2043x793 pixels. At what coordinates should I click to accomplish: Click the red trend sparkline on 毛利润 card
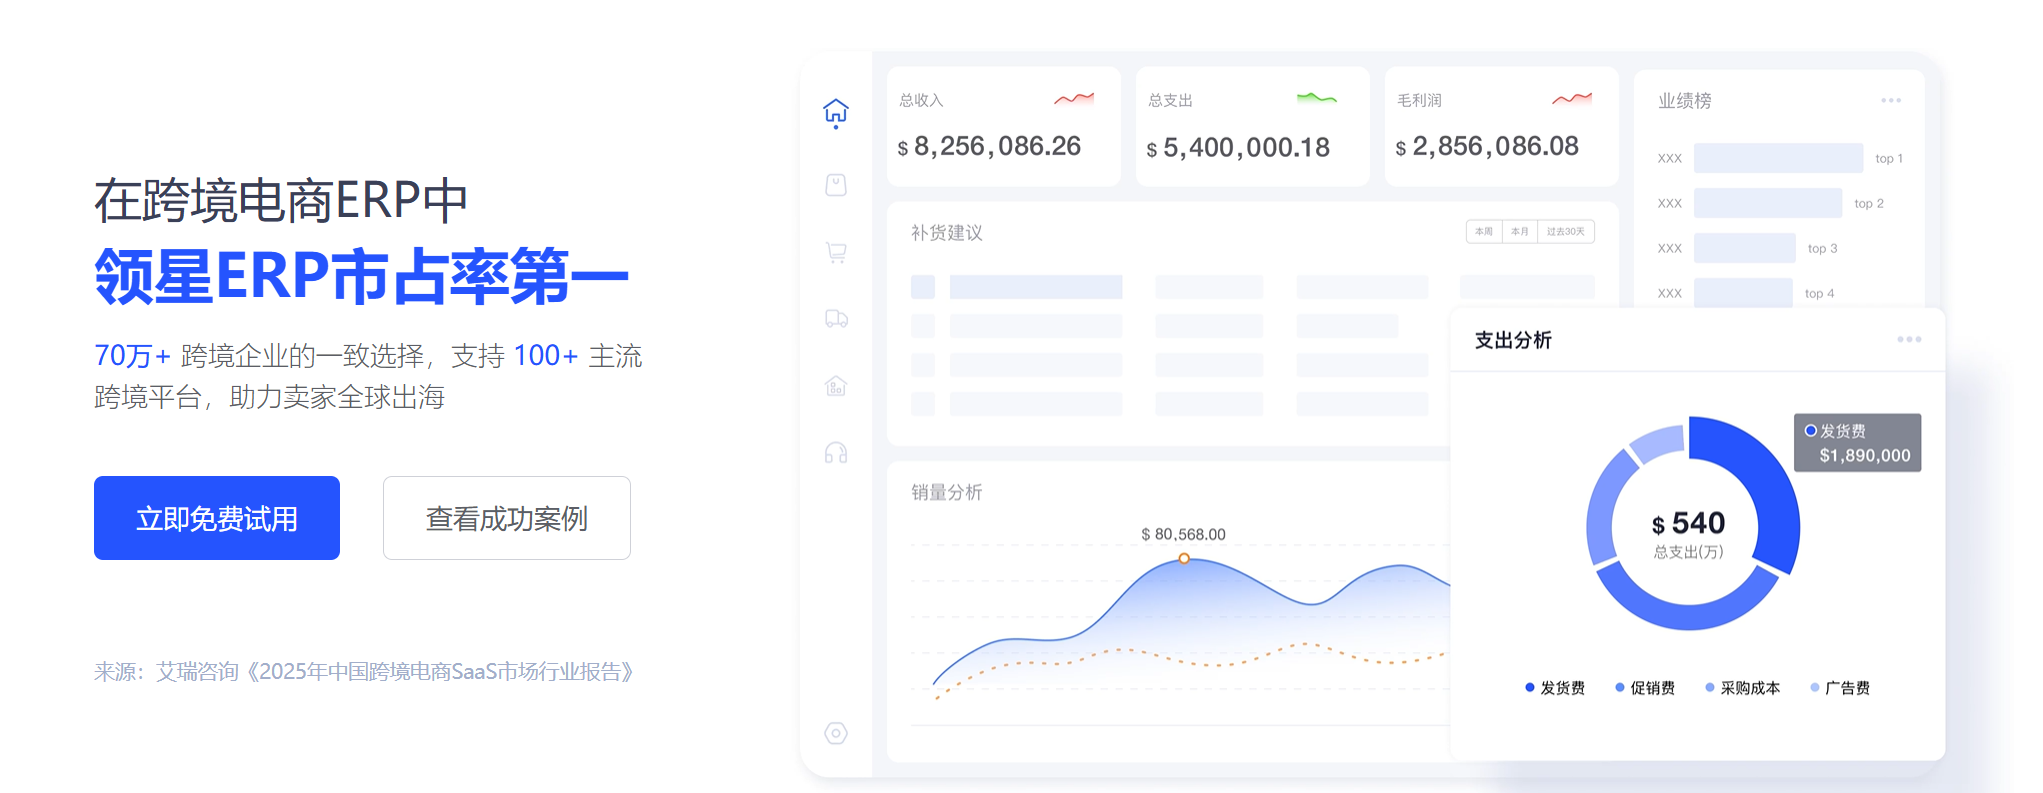click(x=1572, y=98)
